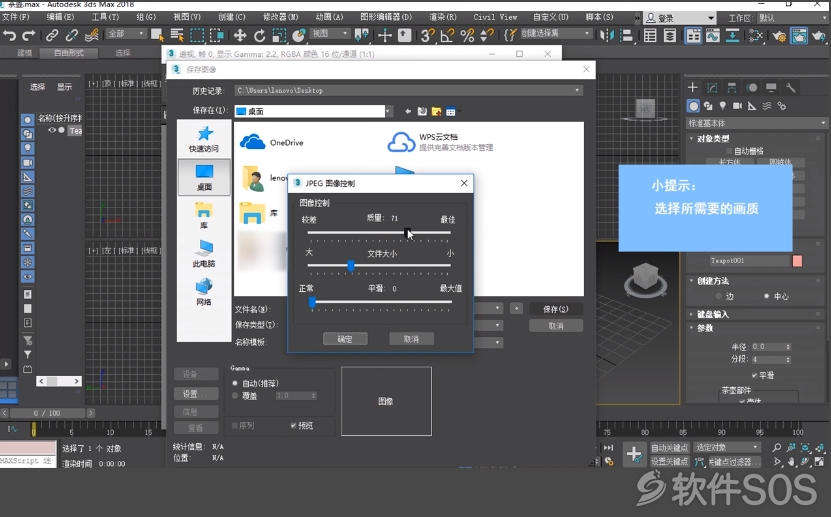
Task: Click the Setup button left of Gamma
Action: click(196, 394)
